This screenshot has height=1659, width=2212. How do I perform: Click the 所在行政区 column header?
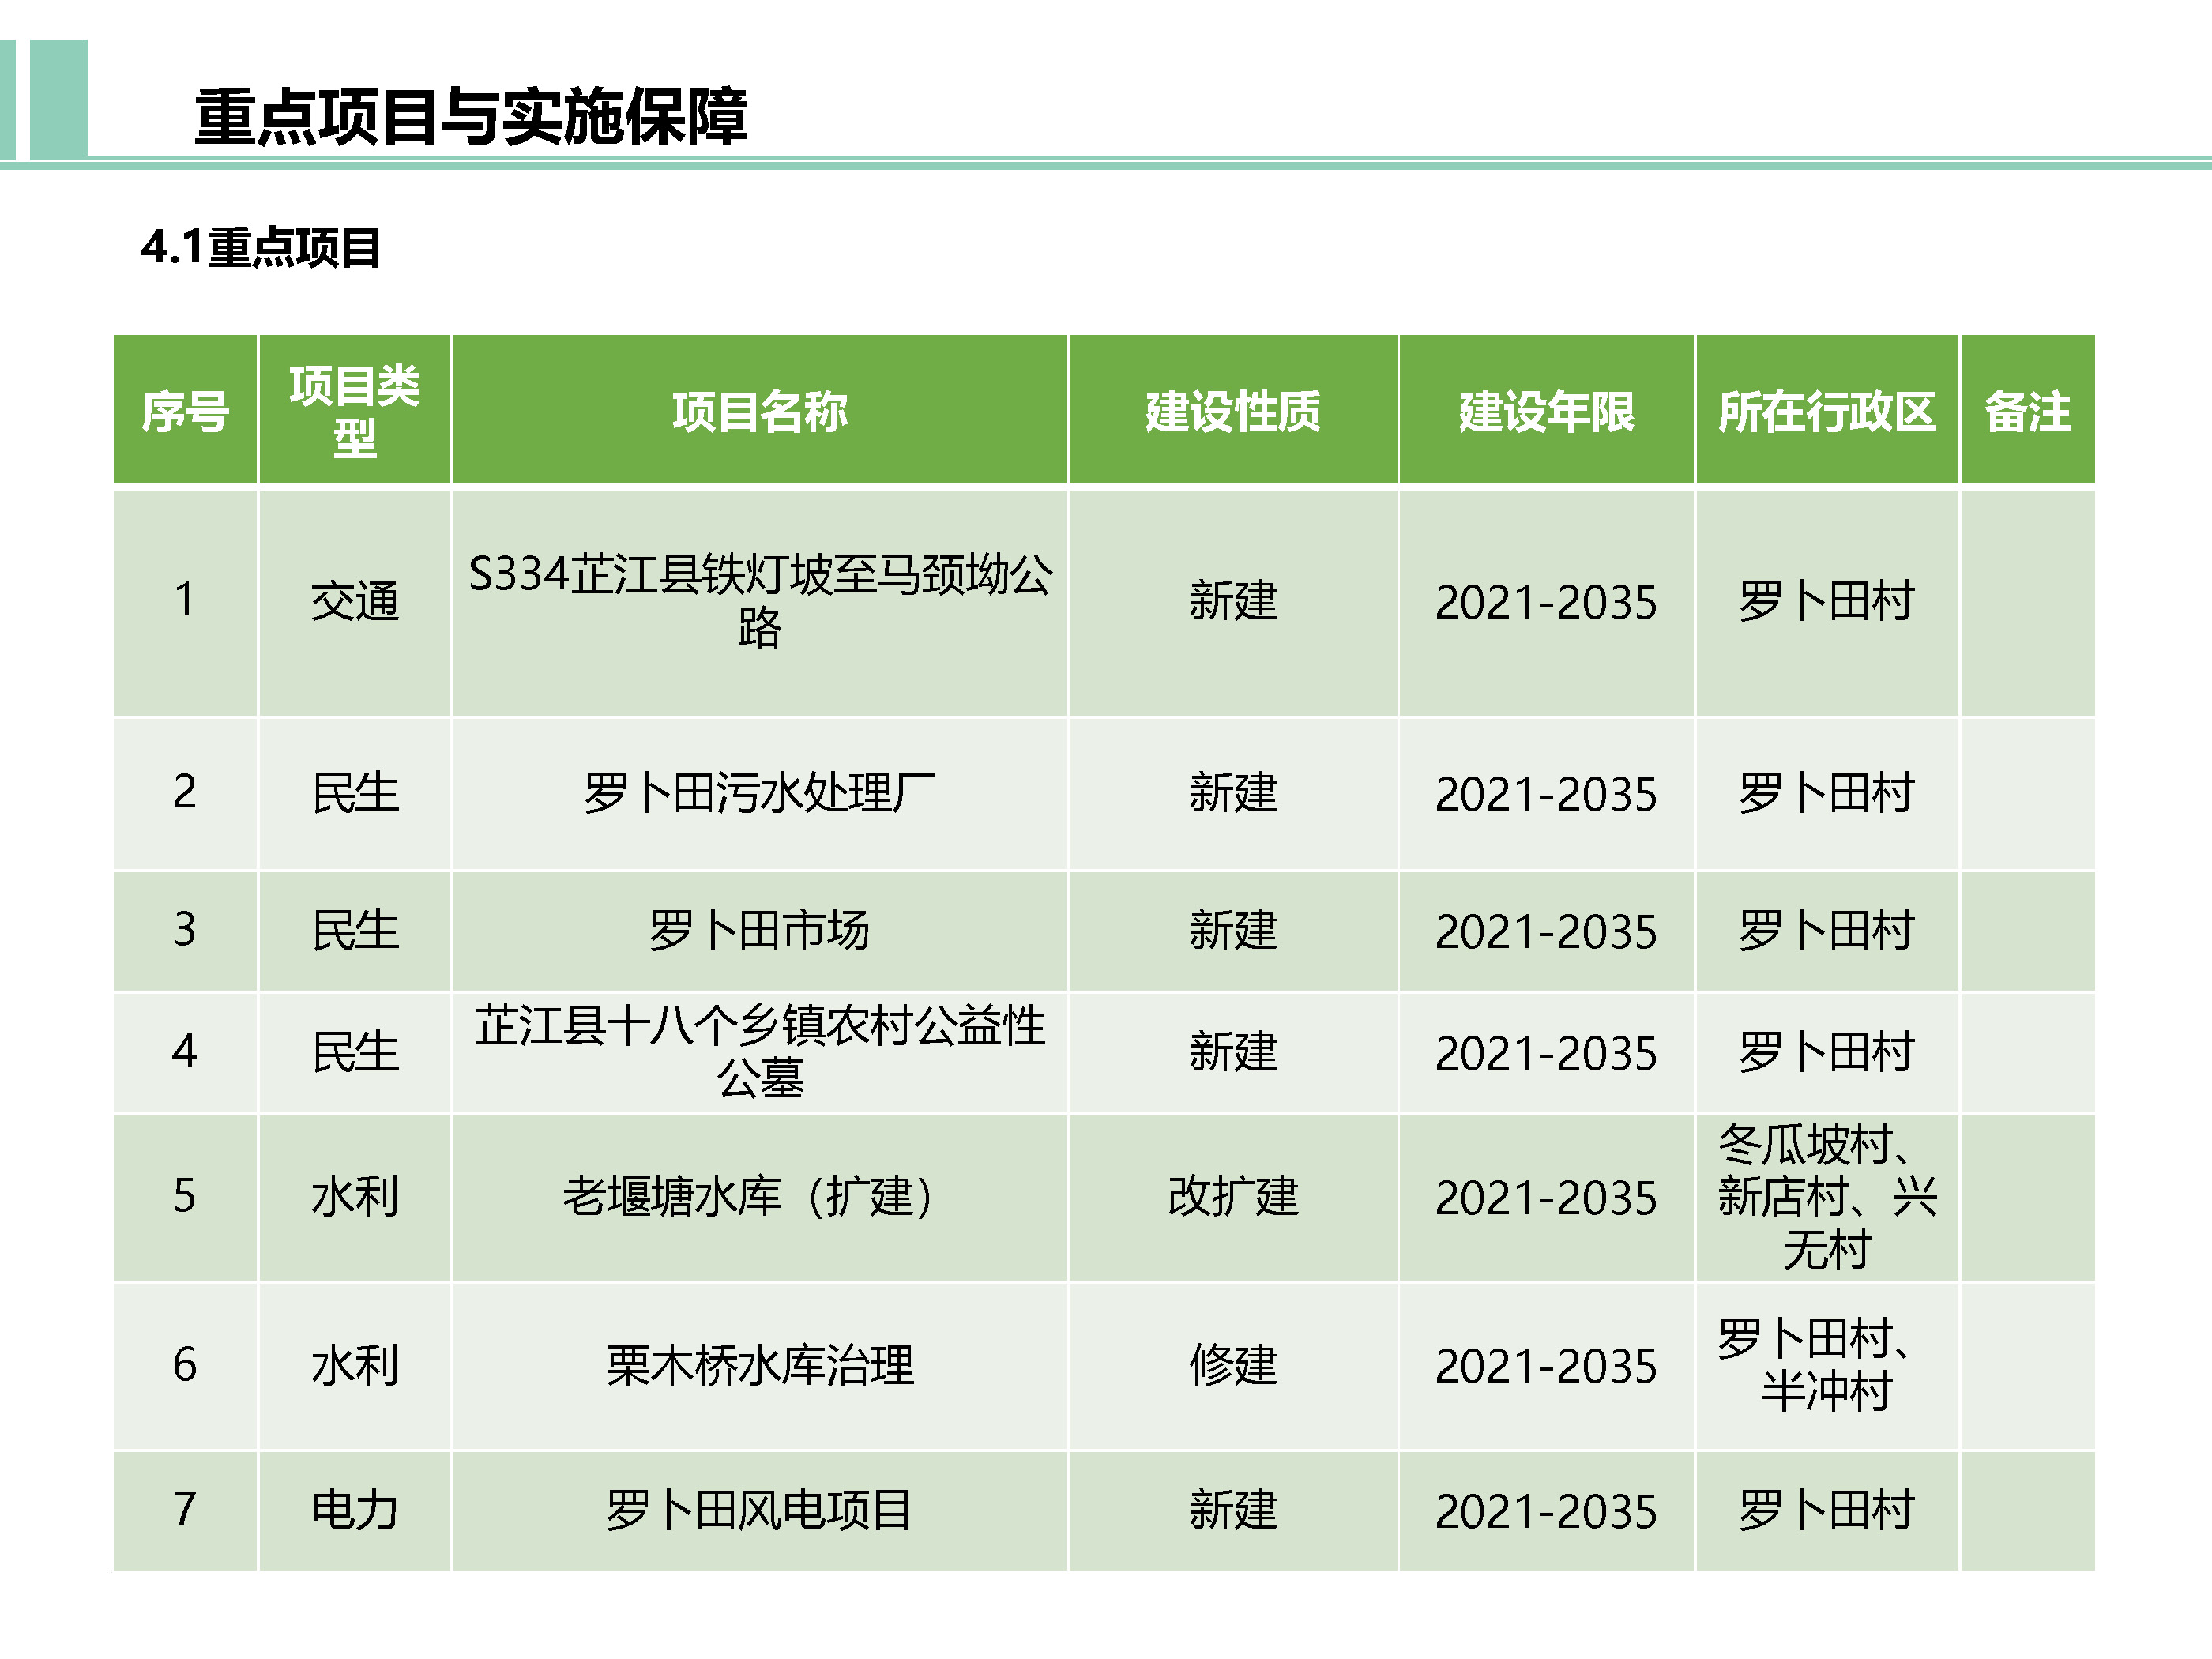[x=1827, y=410]
